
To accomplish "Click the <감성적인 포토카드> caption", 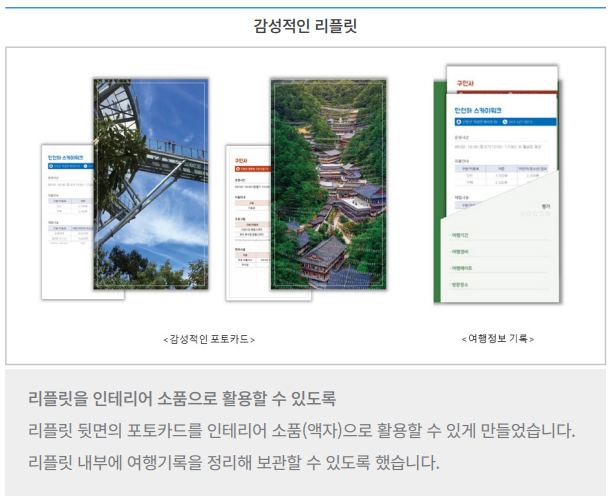I will click(x=209, y=339).
